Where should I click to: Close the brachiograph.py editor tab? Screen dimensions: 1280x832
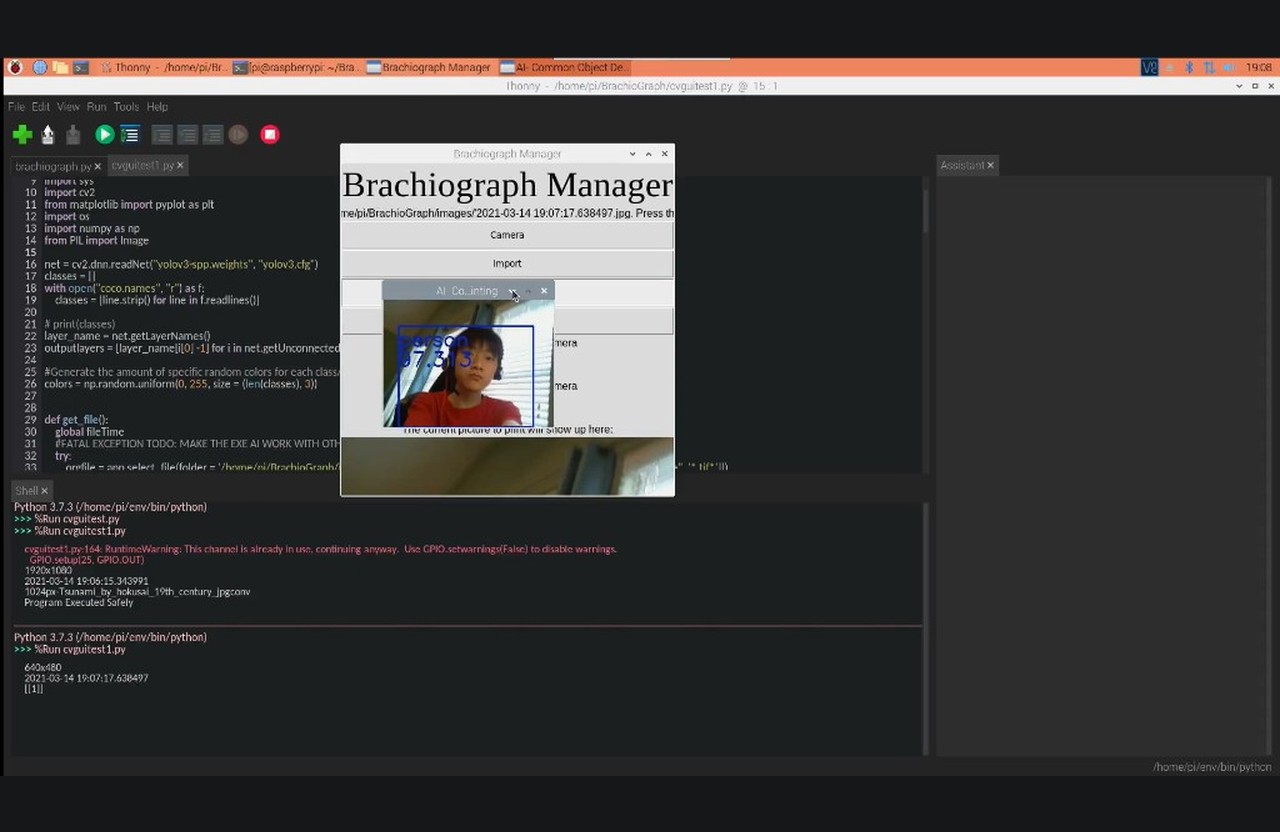point(97,166)
